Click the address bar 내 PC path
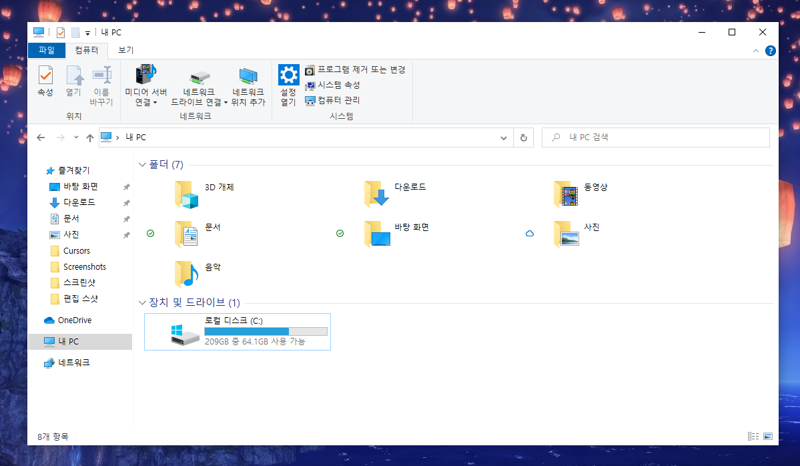 pos(136,137)
